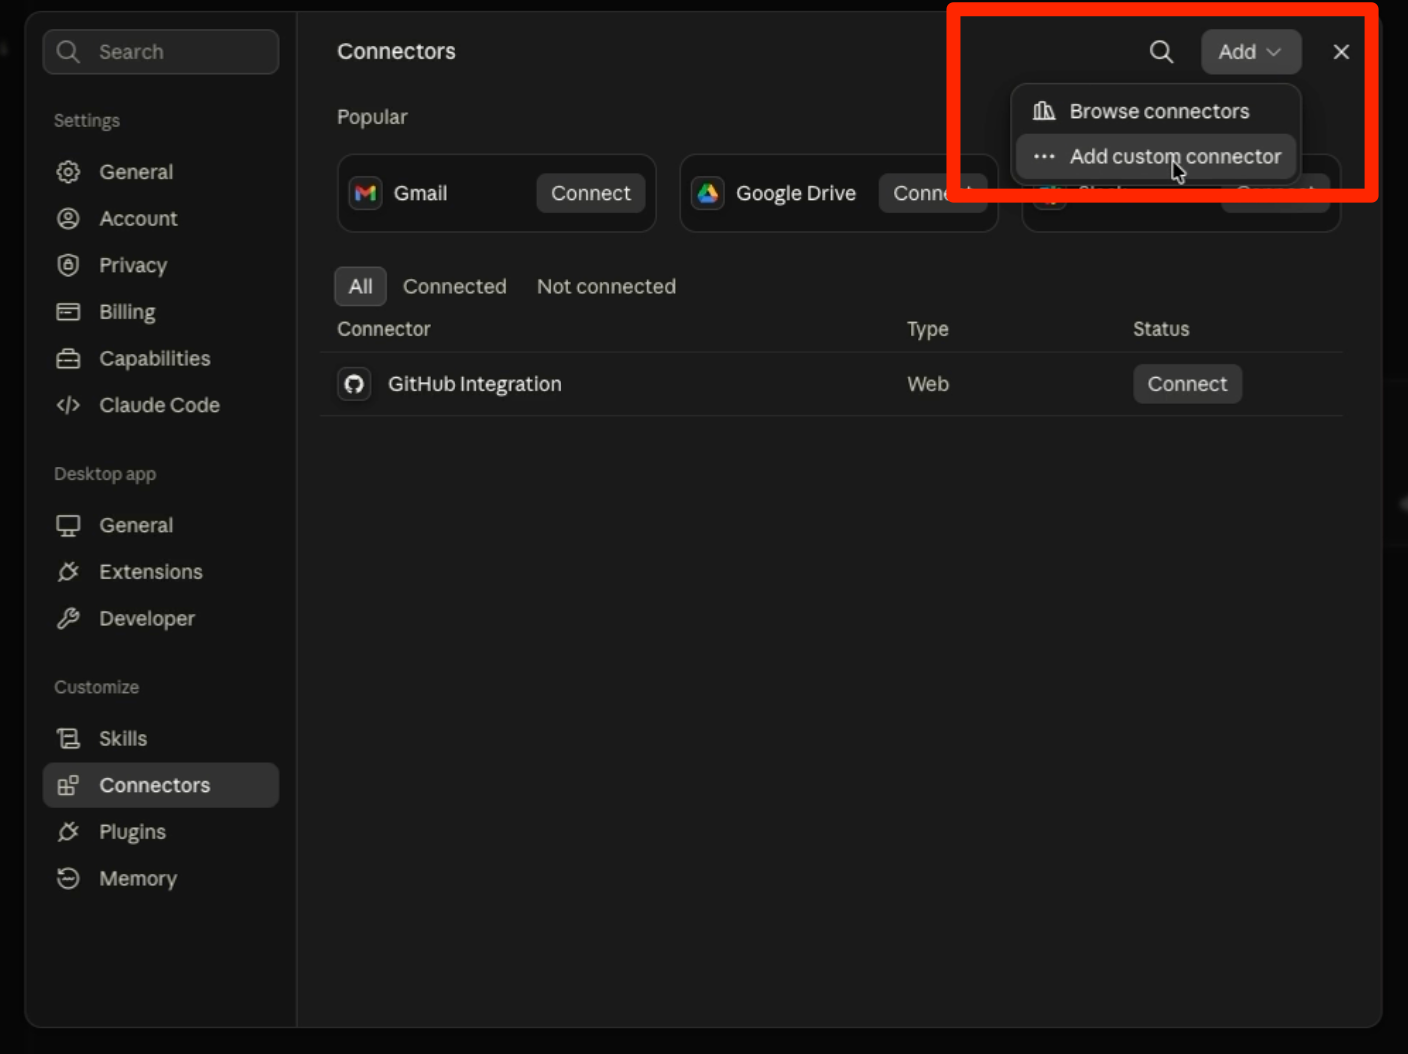Click the Billing card icon
1408x1054 pixels.
tap(68, 312)
